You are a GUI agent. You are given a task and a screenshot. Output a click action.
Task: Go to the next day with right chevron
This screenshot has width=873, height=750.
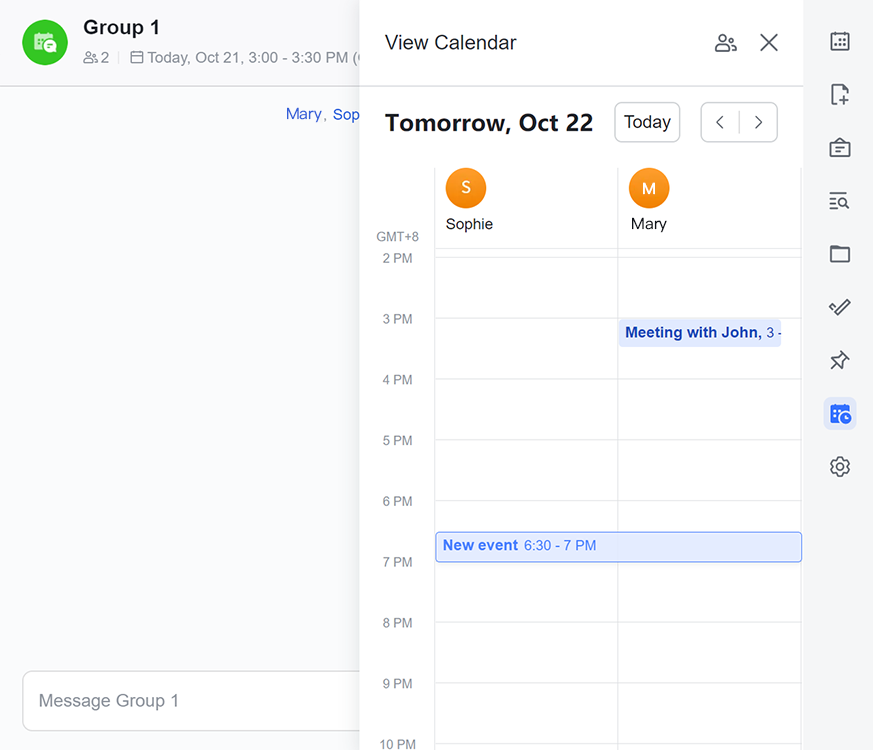coord(758,122)
